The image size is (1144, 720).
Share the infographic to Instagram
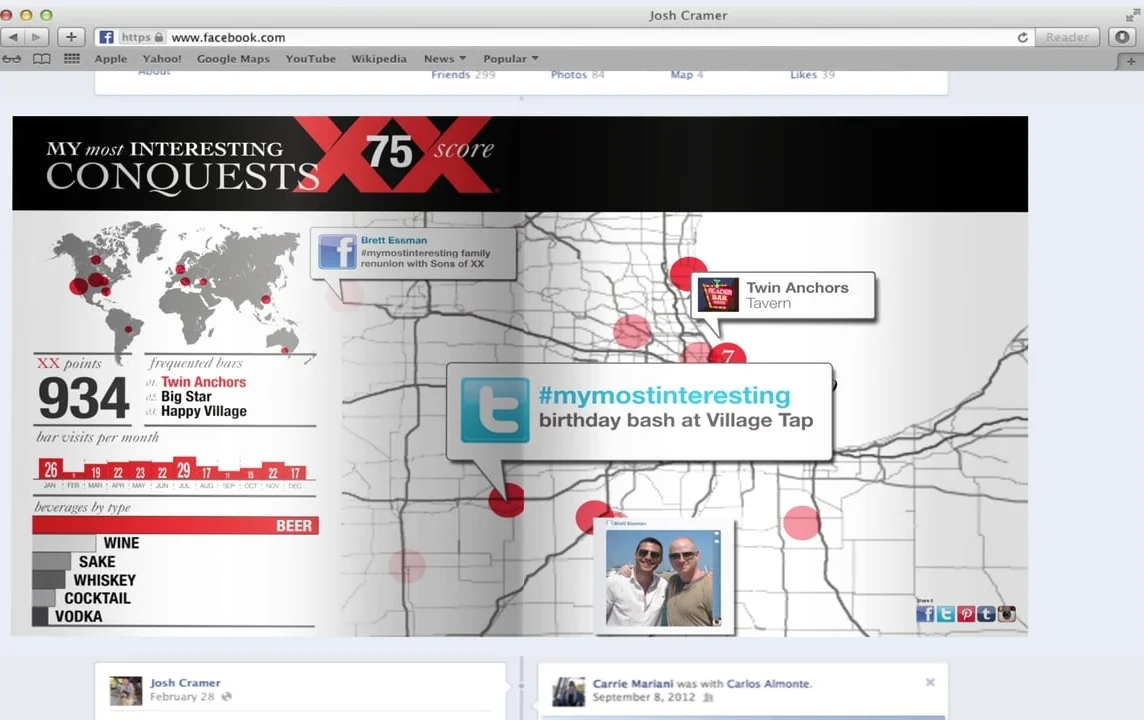(x=1006, y=614)
